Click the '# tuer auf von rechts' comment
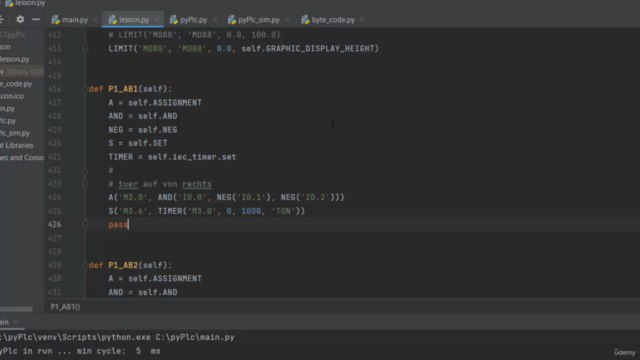This screenshot has width=640, height=360. click(160, 184)
